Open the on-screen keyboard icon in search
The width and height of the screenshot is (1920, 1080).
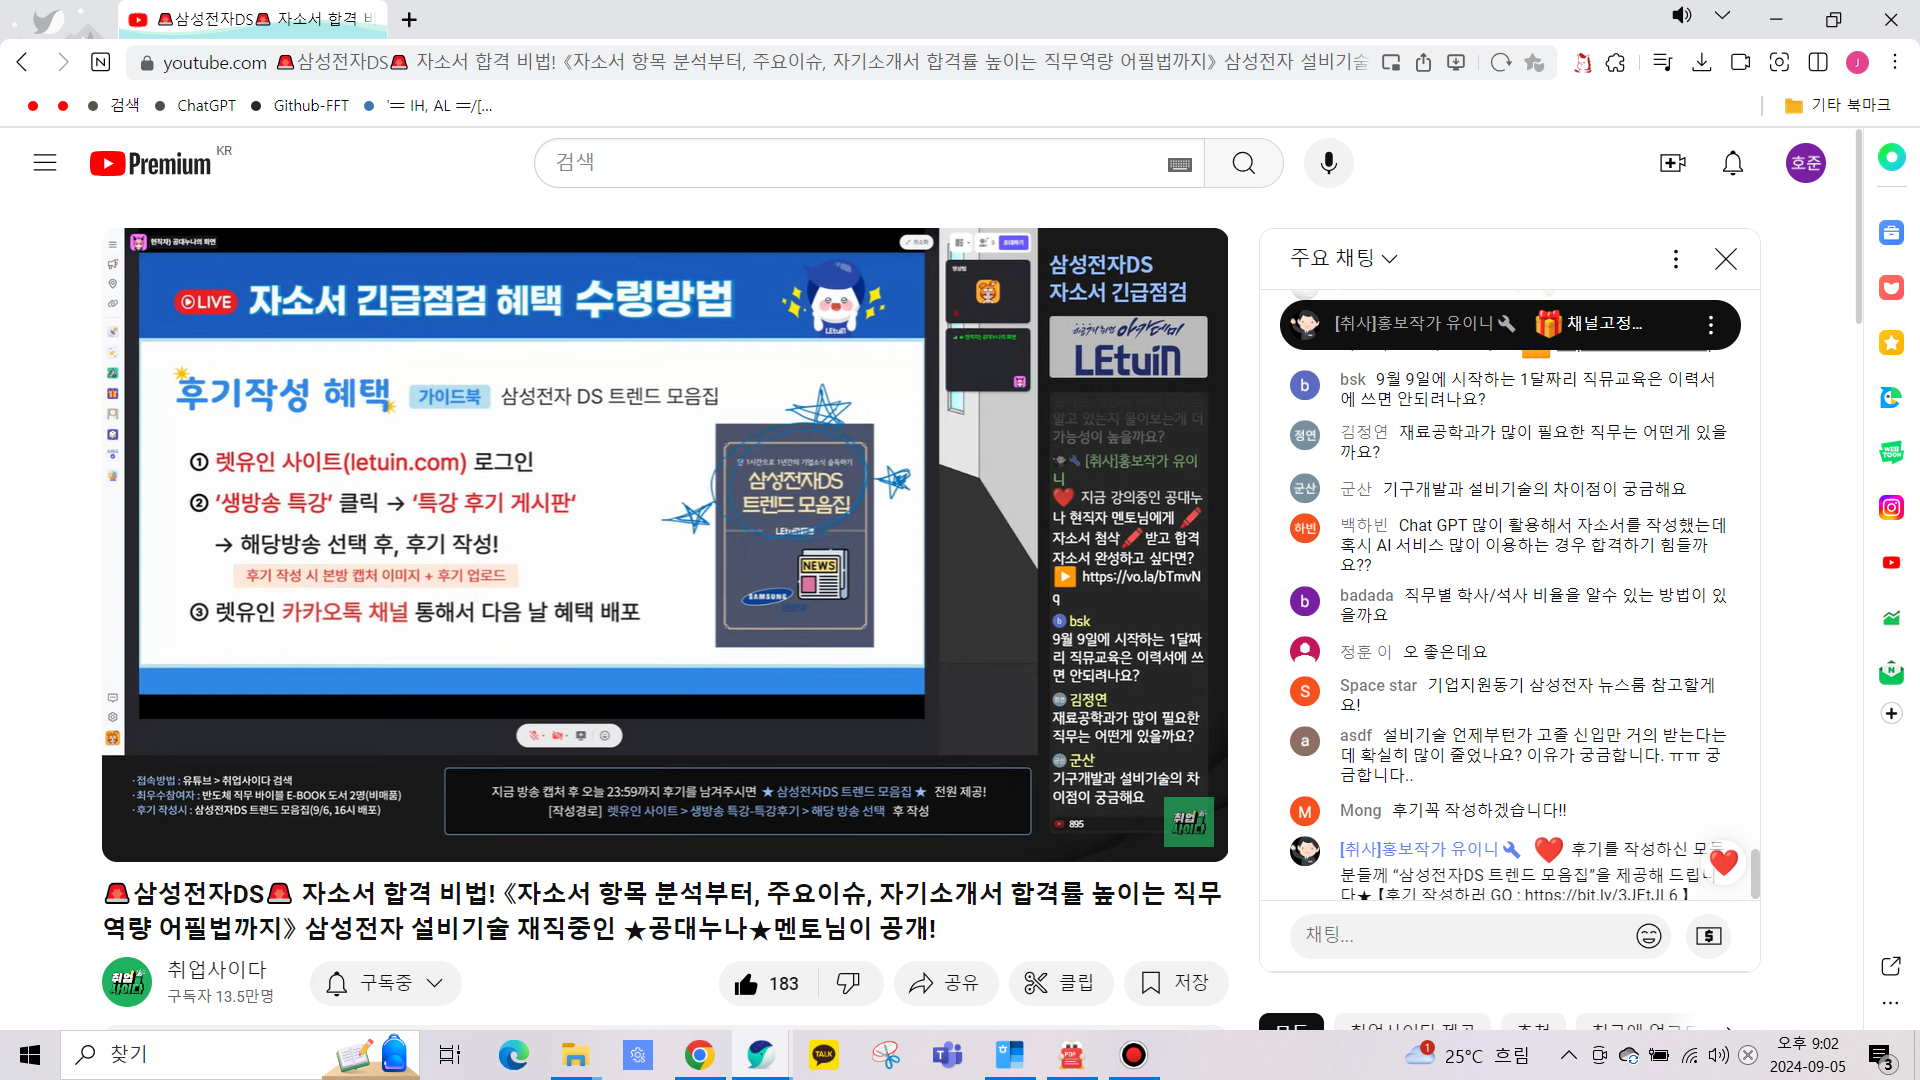tap(1179, 165)
